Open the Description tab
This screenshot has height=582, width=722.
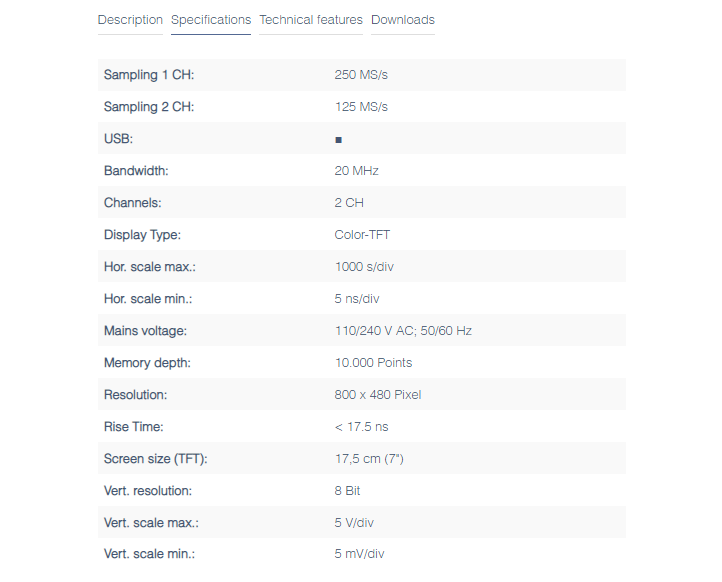[x=130, y=20]
